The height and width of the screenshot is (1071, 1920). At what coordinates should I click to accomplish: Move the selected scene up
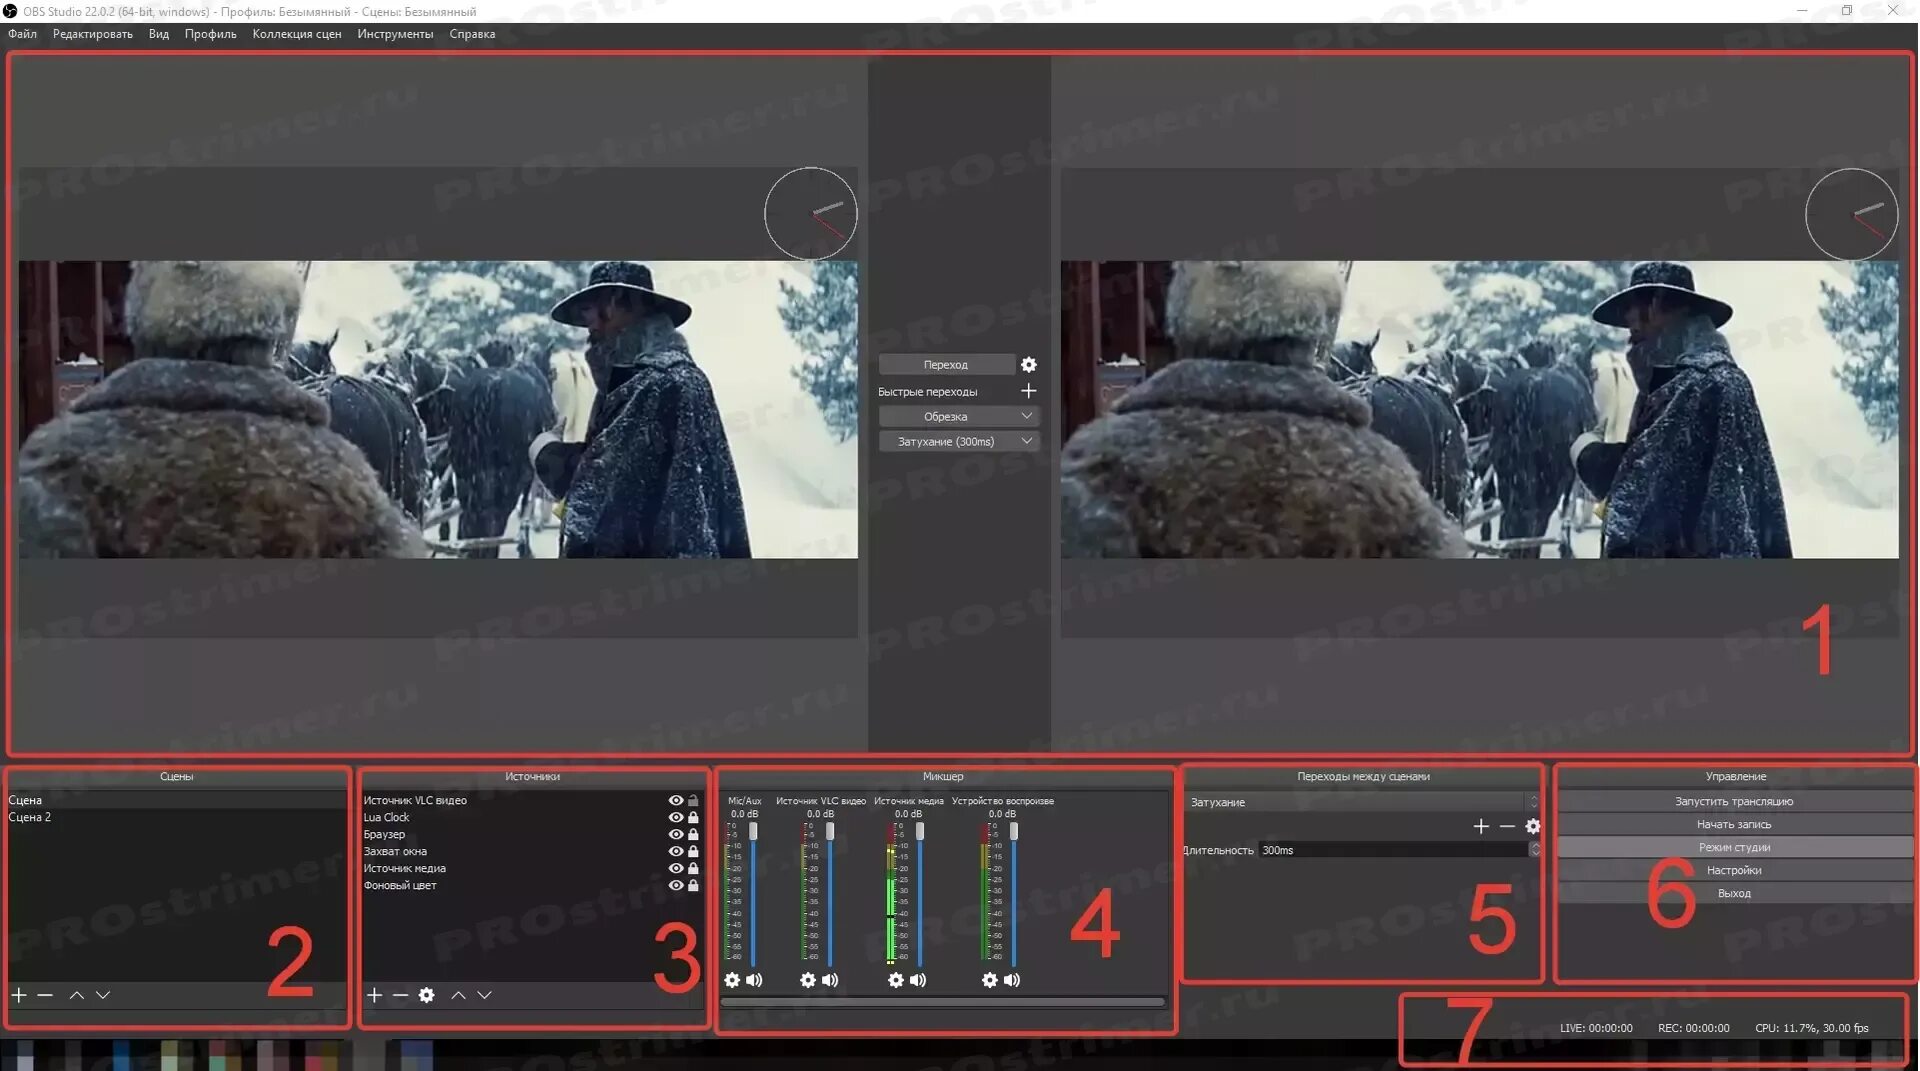click(77, 995)
